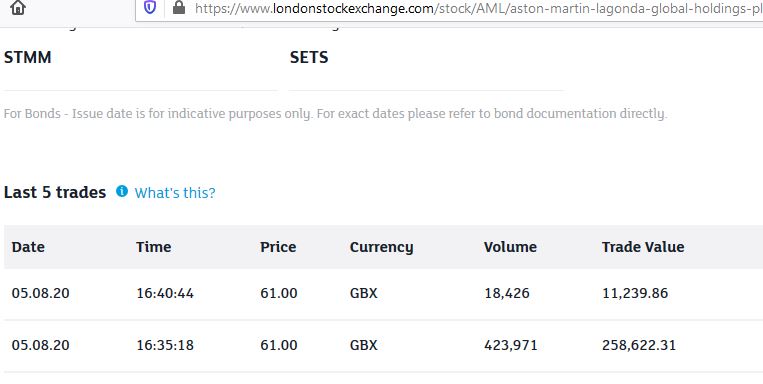
Task: Click volume figure 18,426
Action: point(507,293)
